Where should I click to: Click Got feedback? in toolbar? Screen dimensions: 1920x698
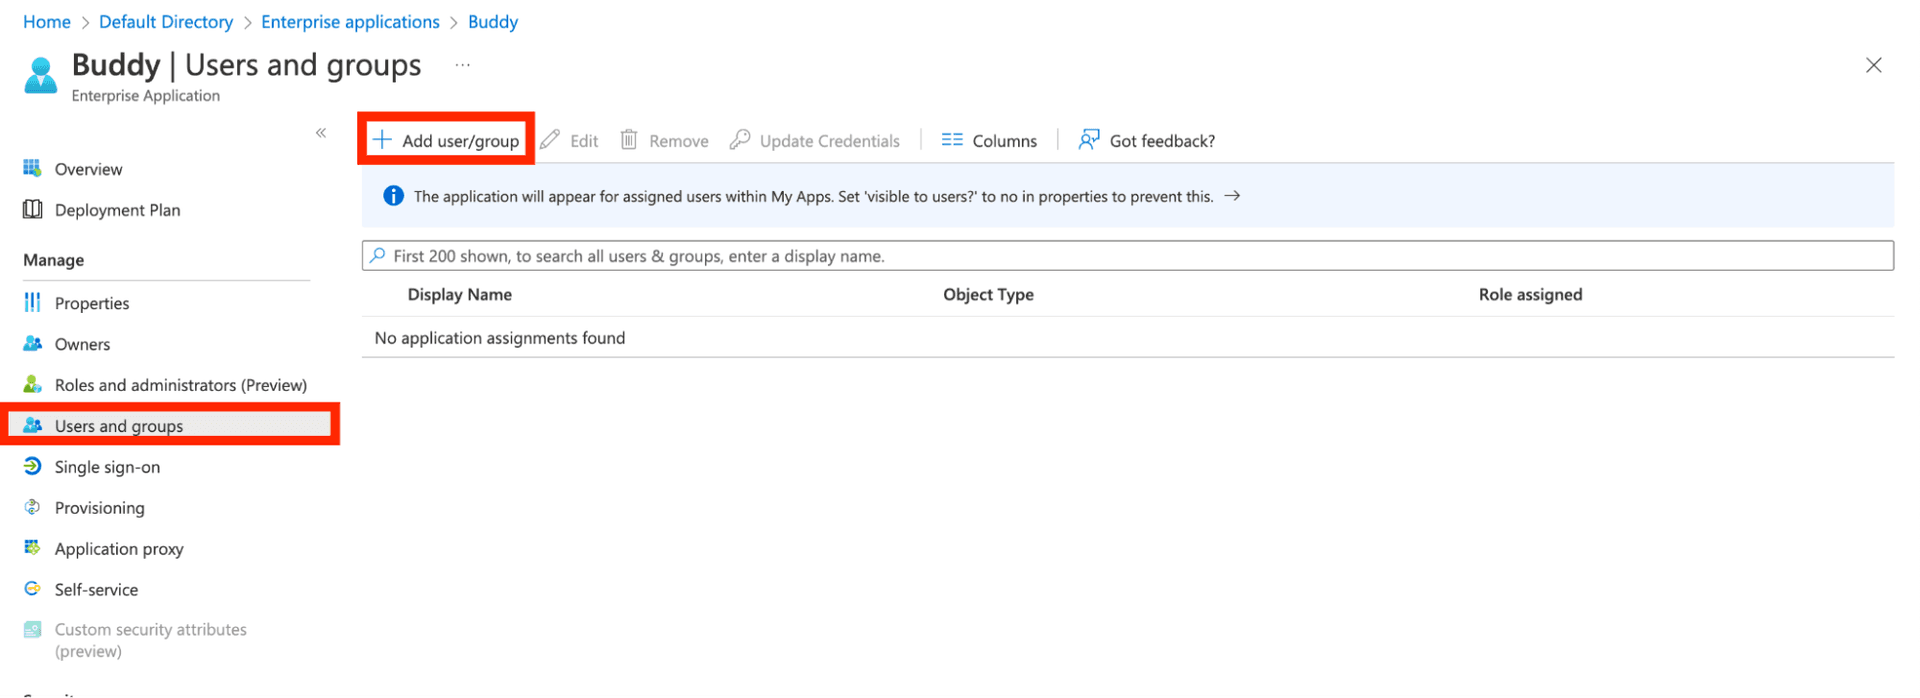click(1147, 140)
